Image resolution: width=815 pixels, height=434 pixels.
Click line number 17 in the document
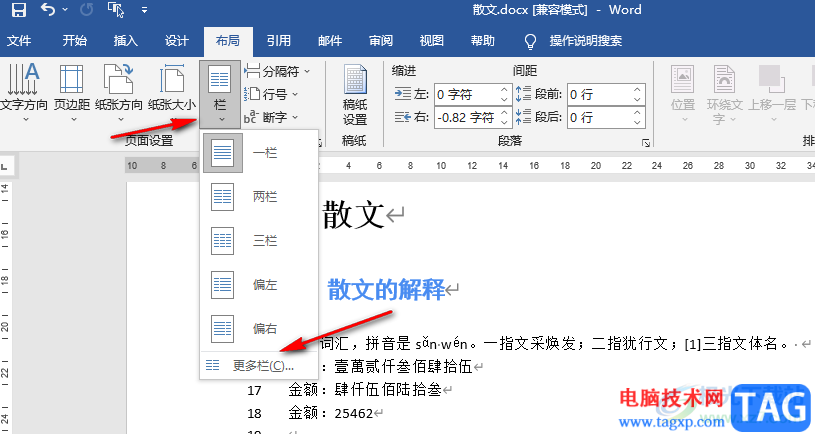(x=254, y=390)
